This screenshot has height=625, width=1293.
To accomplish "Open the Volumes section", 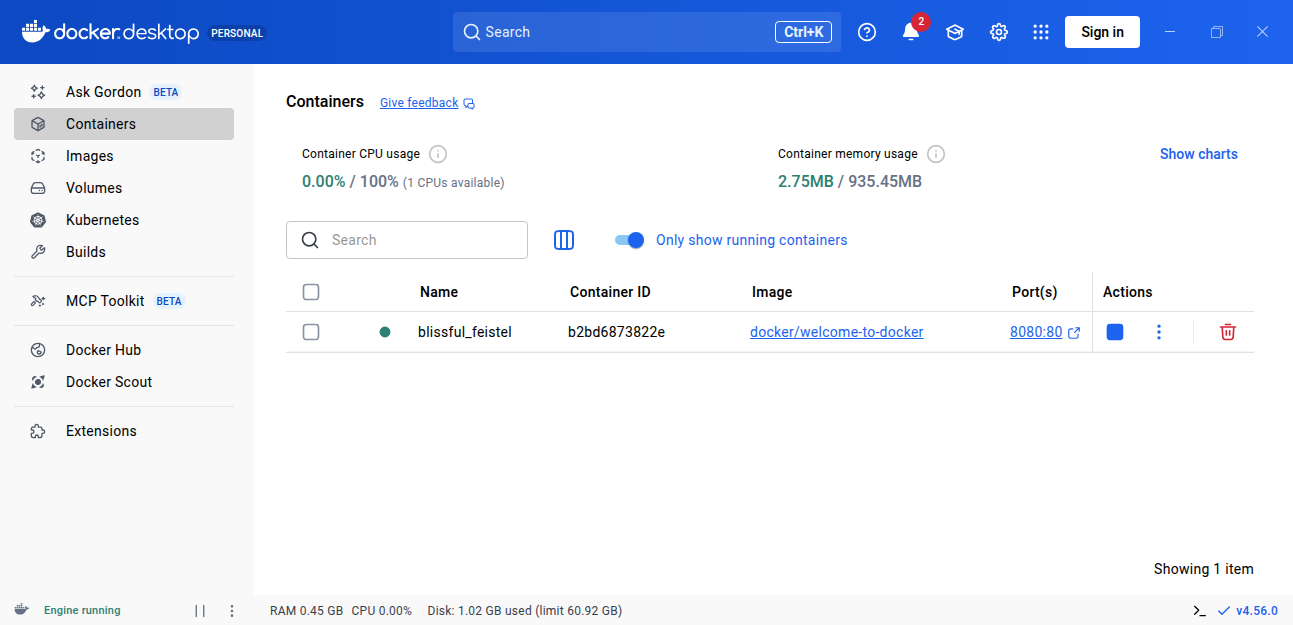I will click(93, 187).
